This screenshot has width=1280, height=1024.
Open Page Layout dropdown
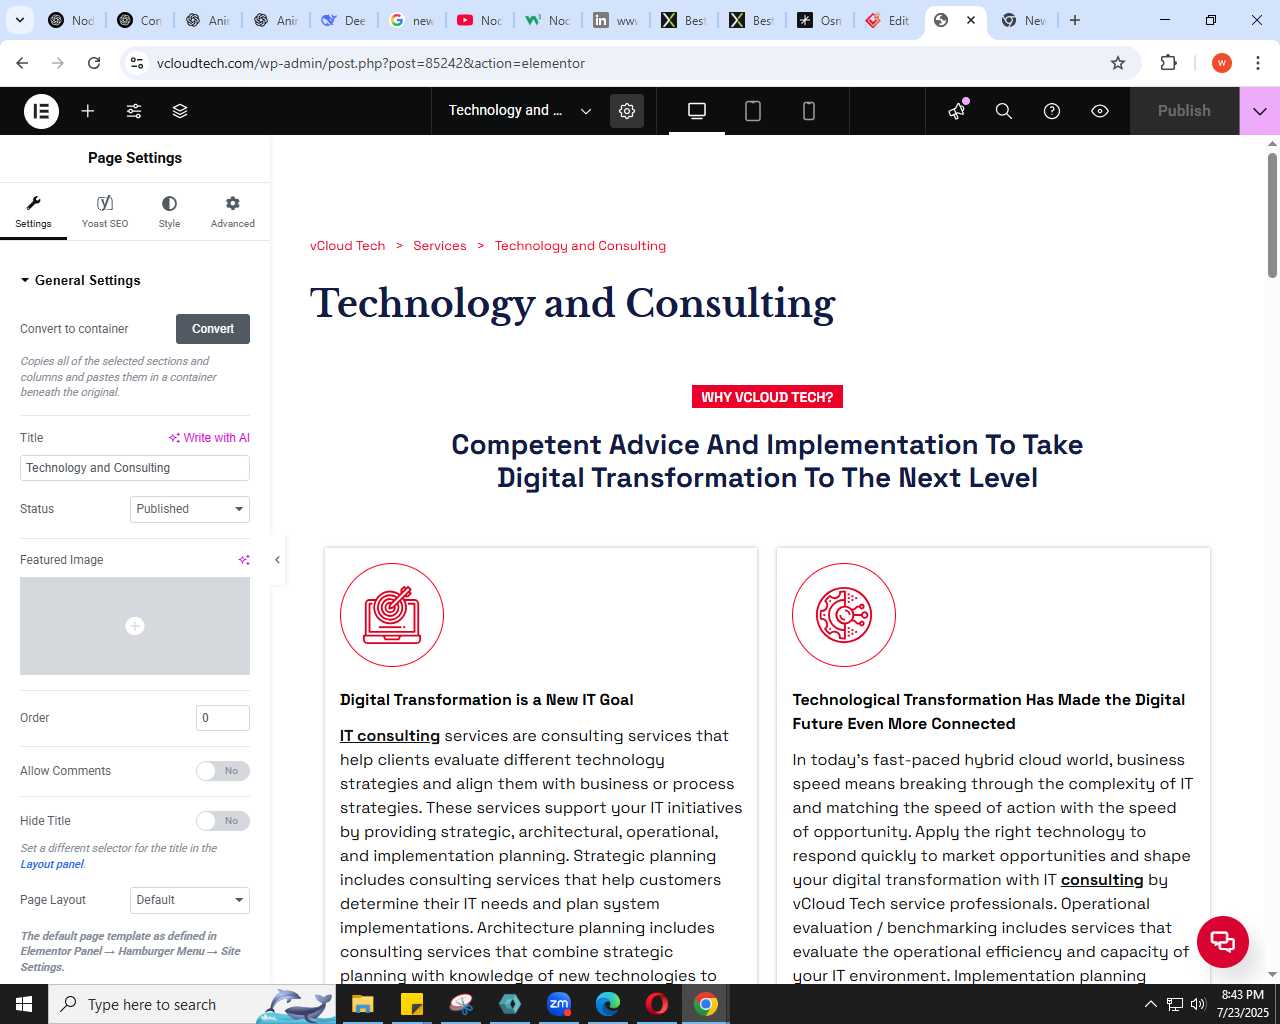click(190, 900)
